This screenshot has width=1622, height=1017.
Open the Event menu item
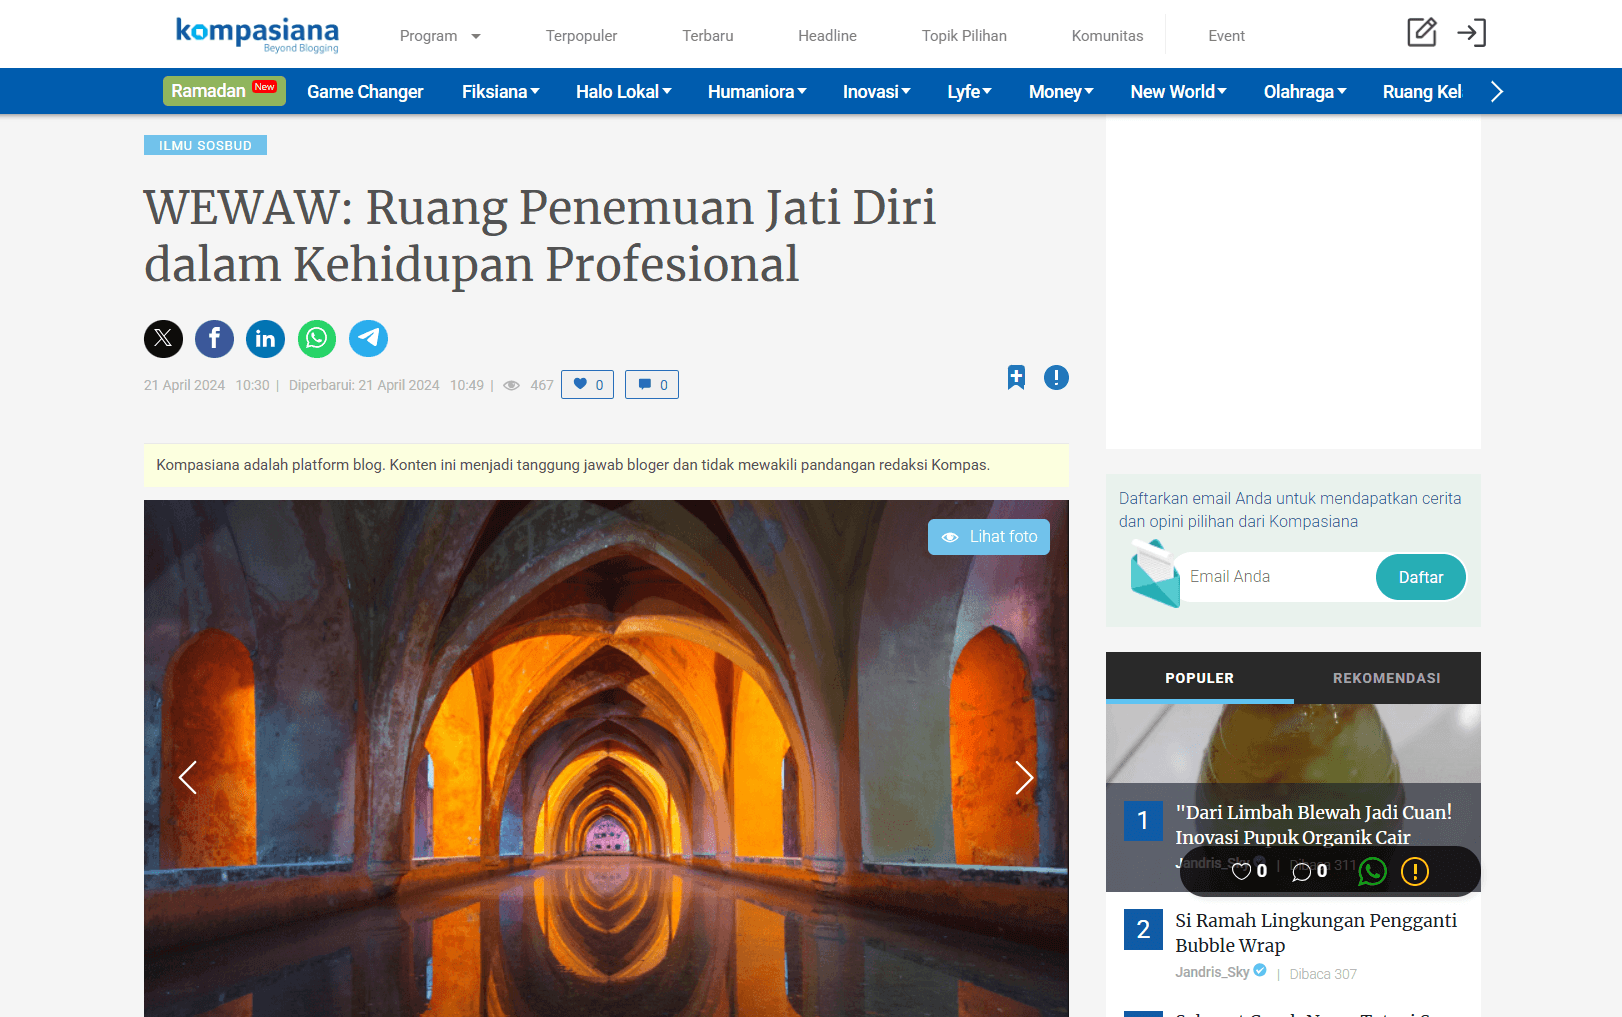click(x=1226, y=36)
